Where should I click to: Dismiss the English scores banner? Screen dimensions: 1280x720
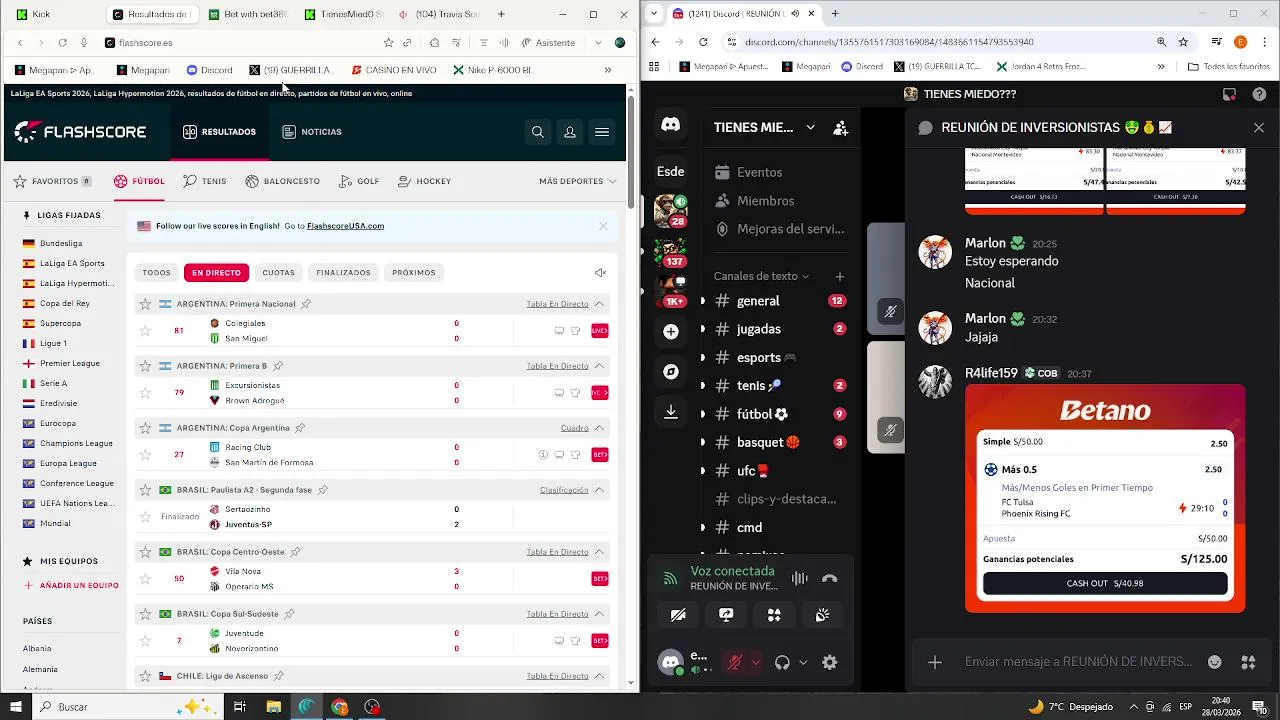(x=603, y=226)
